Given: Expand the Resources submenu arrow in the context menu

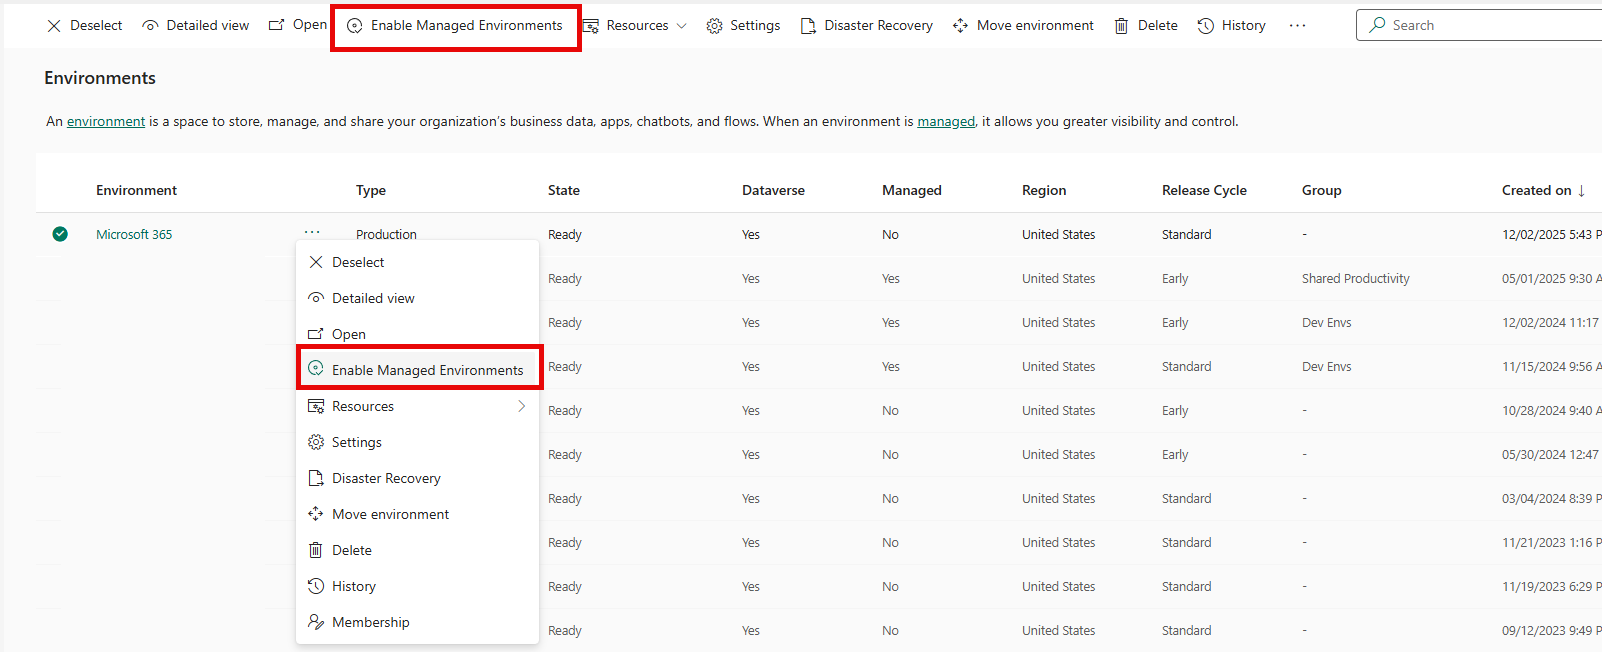Looking at the screenshot, I should coord(521,406).
